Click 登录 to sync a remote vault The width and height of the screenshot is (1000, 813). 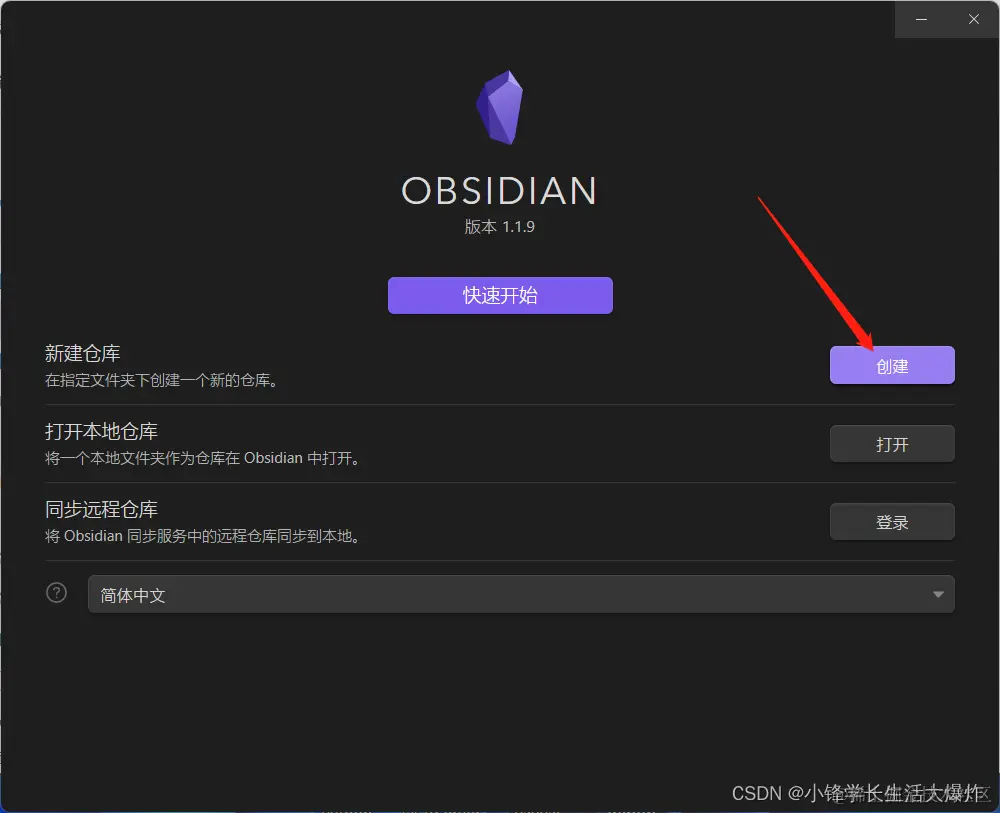point(892,522)
